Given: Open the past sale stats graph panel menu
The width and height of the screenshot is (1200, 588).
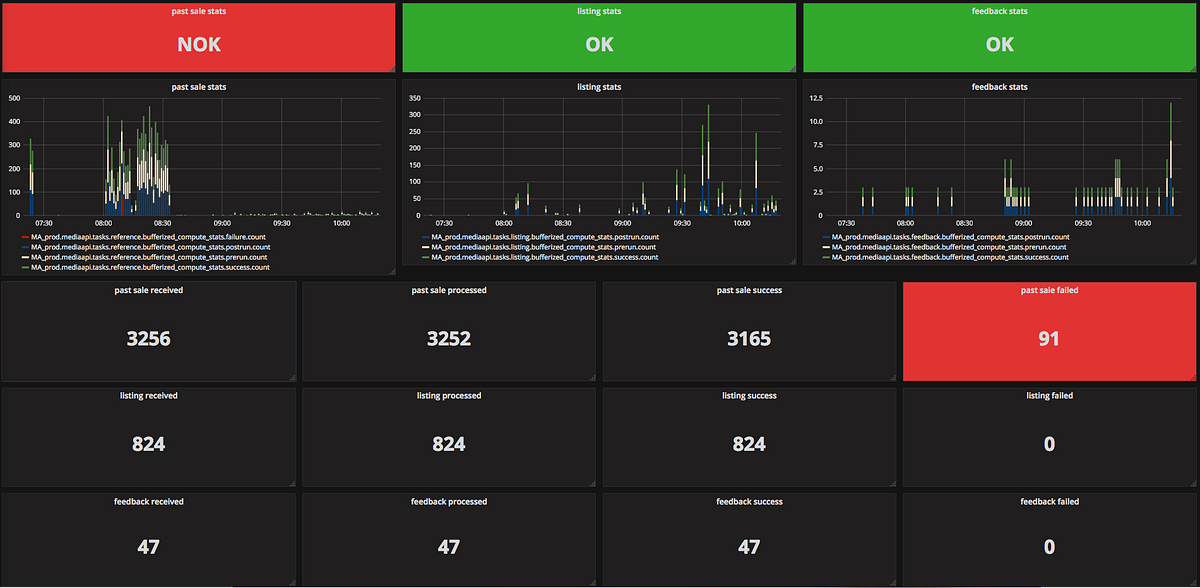Looking at the screenshot, I should pyautogui.click(x=198, y=86).
